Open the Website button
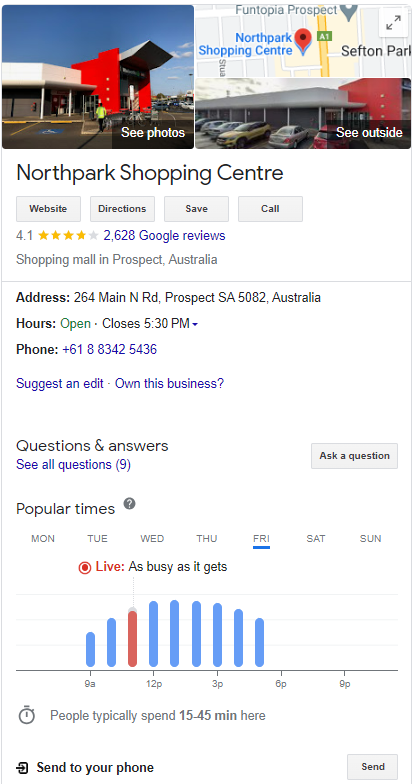The image size is (415, 784). (48, 209)
